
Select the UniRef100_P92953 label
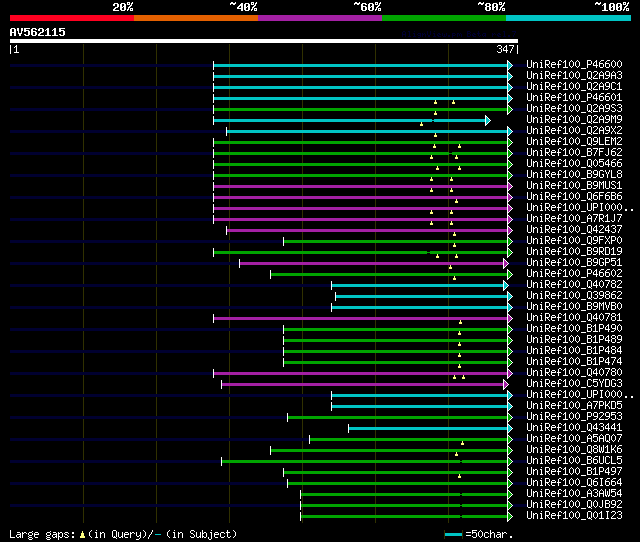[x=574, y=417]
